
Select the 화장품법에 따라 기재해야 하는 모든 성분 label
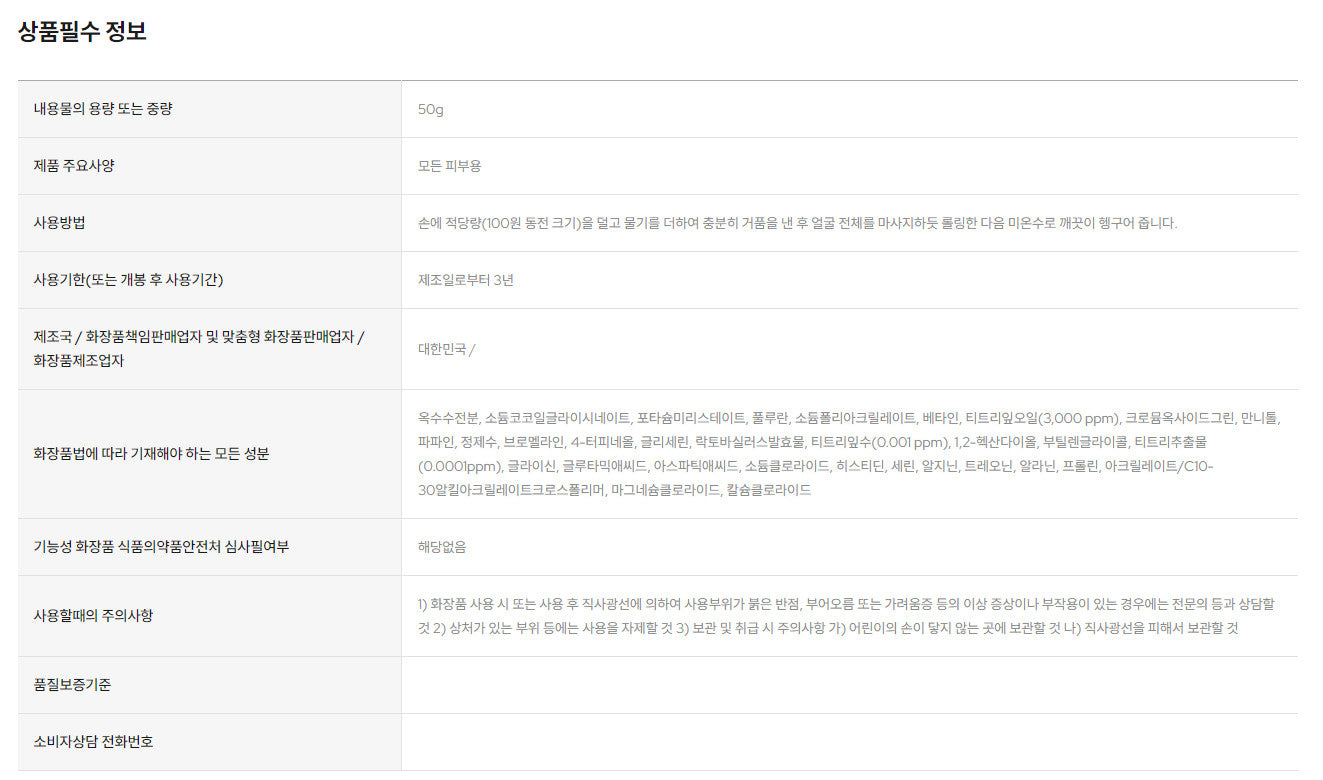[x=151, y=454]
